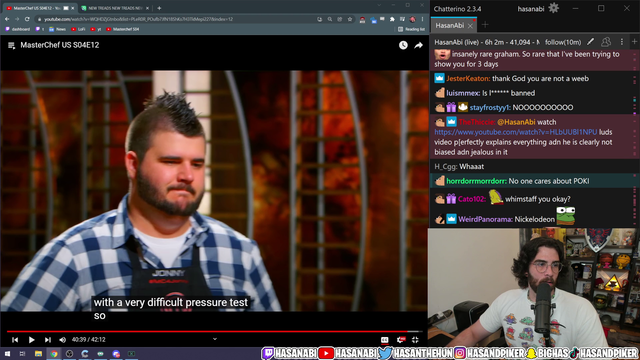Seek on the red video progress bar
Viewport: 640px width, 360px height.
[x=214, y=331]
